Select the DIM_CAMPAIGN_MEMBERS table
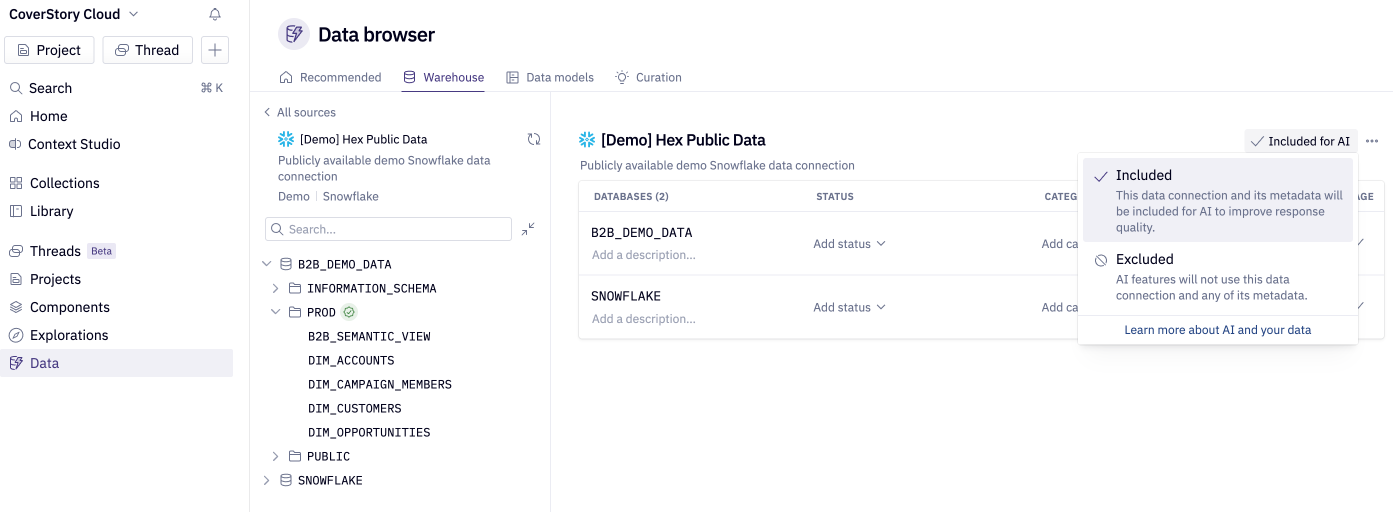This screenshot has height=512, width=1393. click(x=380, y=384)
